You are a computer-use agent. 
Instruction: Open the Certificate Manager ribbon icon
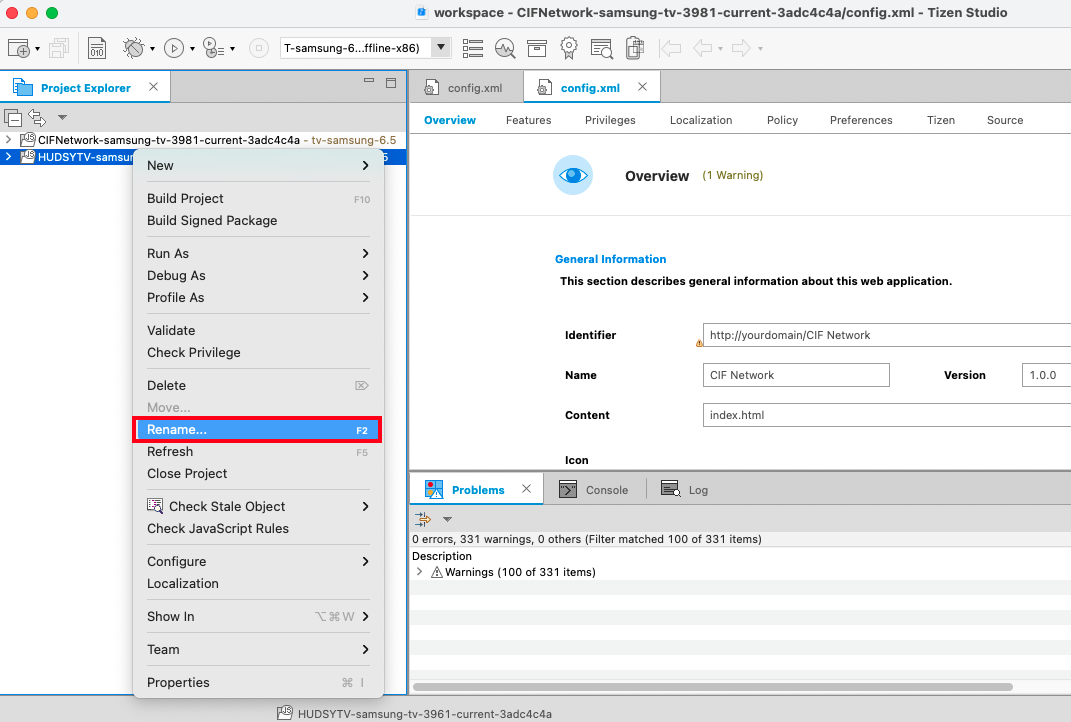(x=568, y=48)
